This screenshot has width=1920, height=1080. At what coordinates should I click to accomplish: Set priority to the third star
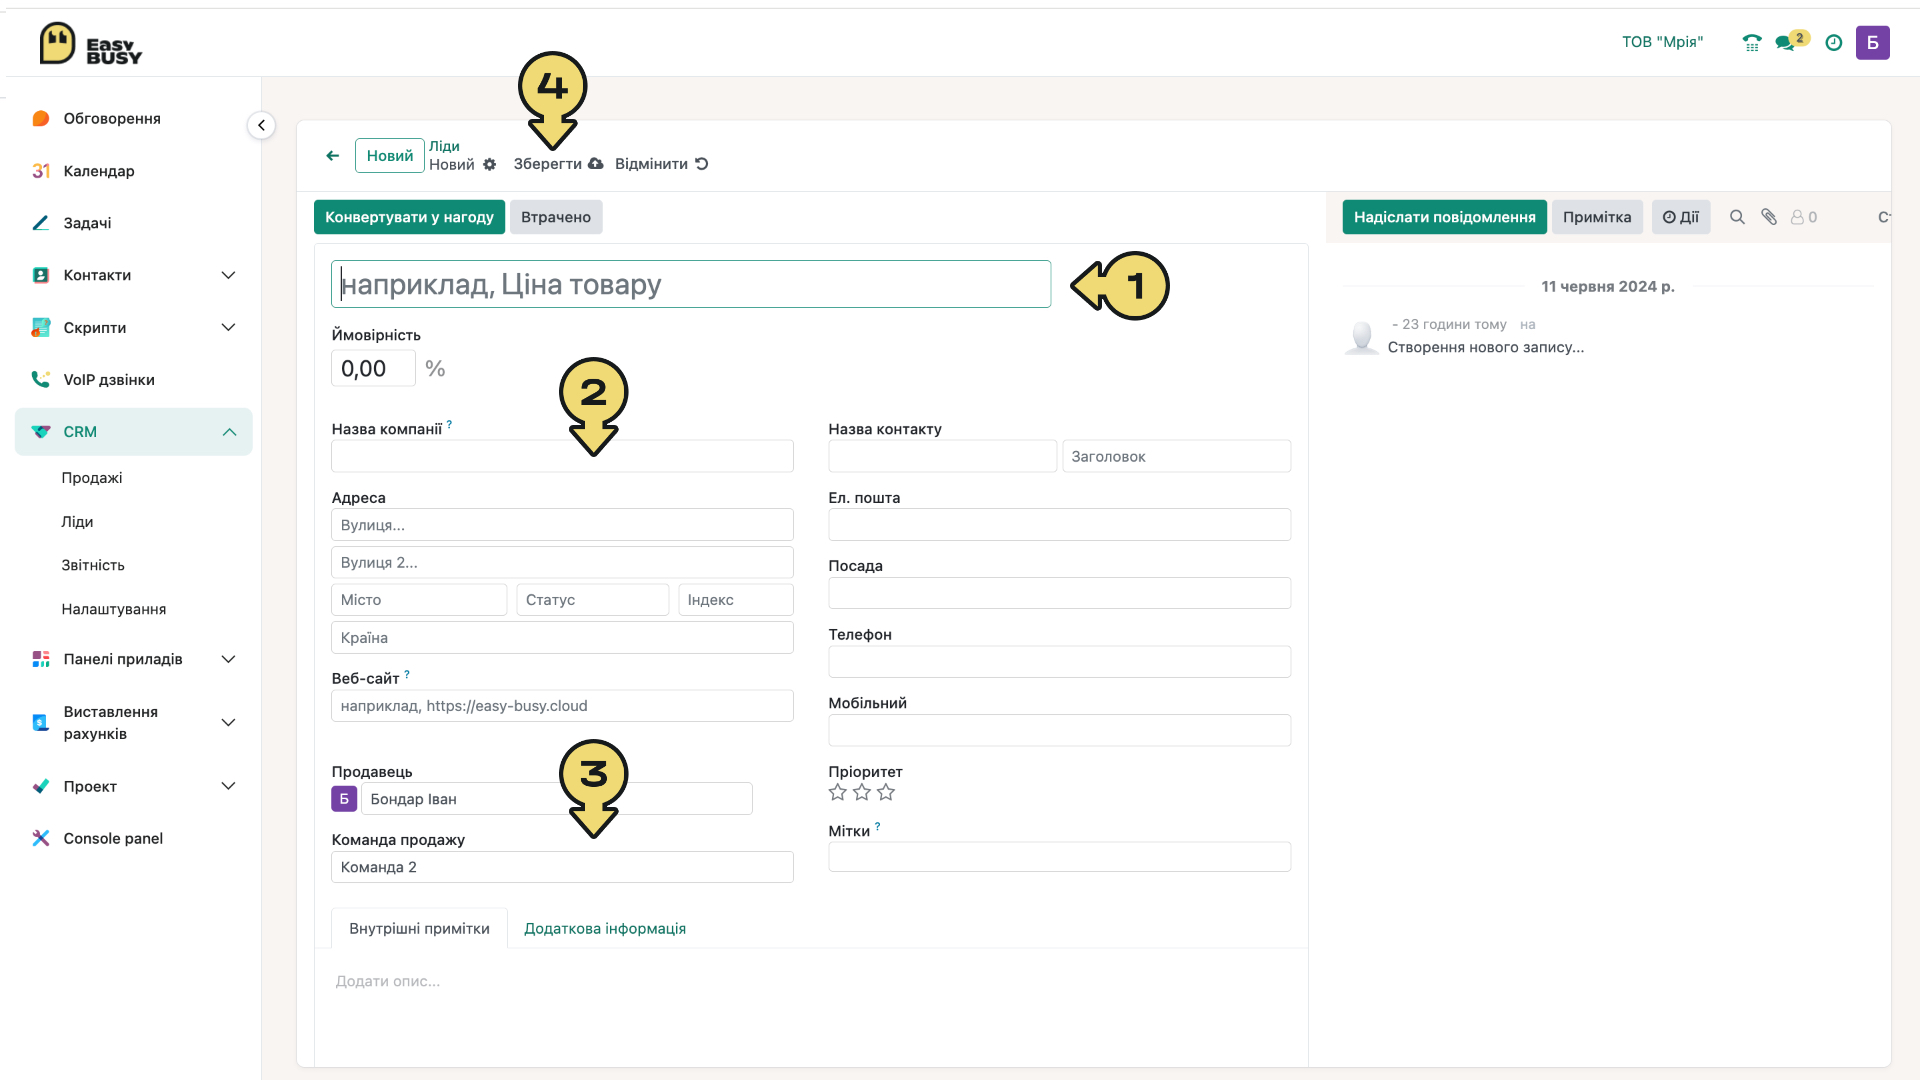click(x=886, y=793)
